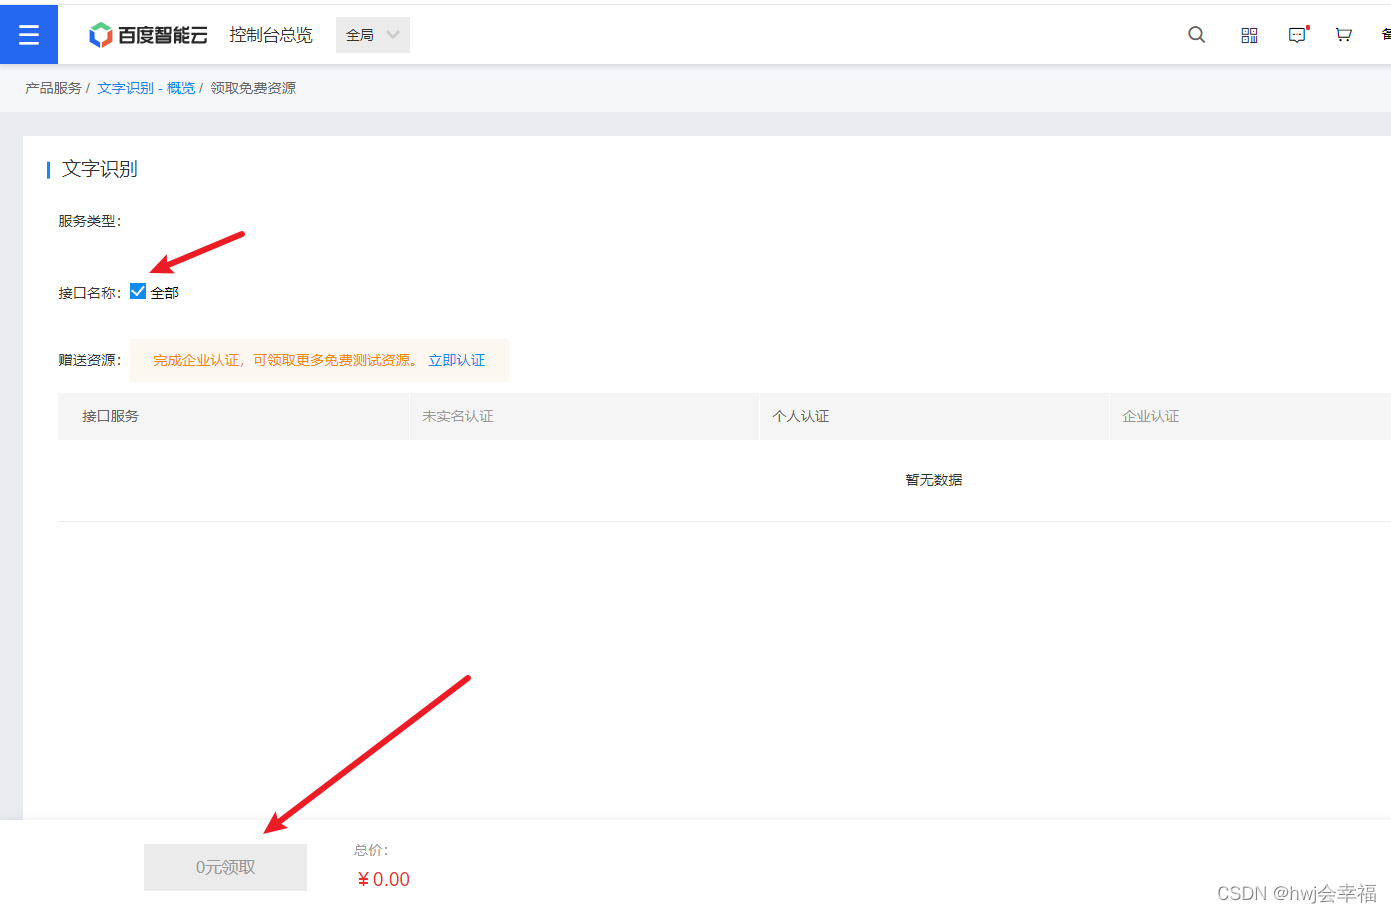Uncheck the 全部 interface checkbox
Screen dimensions: 1391x913
pyautogui.click(x=138, y=291)
